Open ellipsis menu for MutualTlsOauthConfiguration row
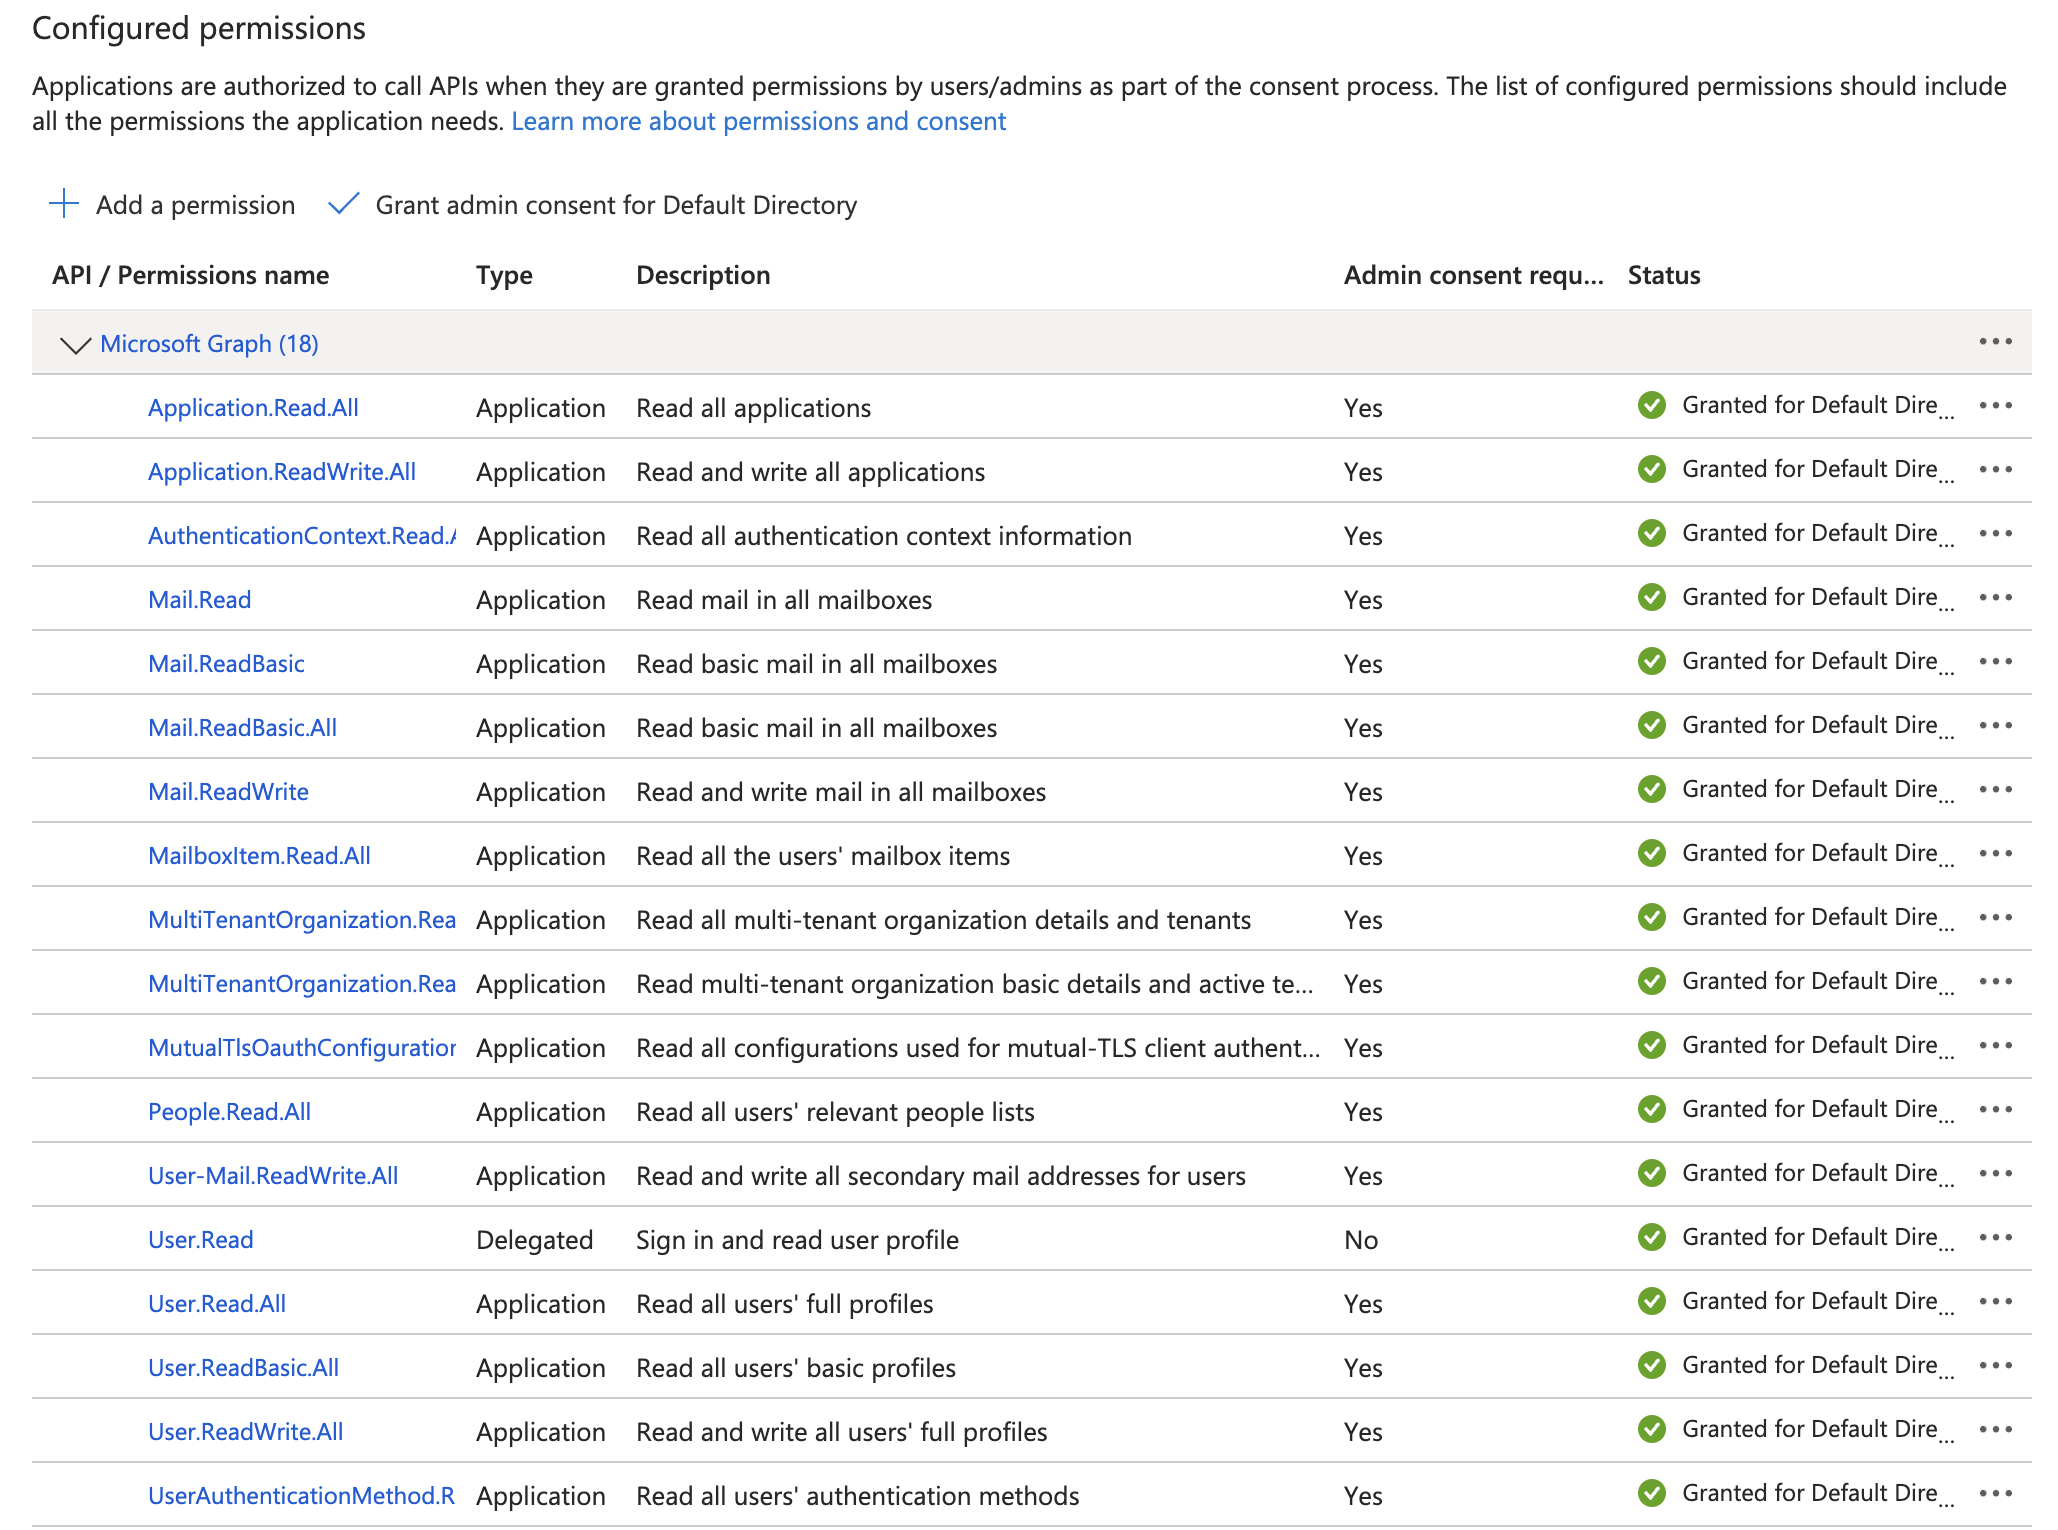 coord(1995,1046)
